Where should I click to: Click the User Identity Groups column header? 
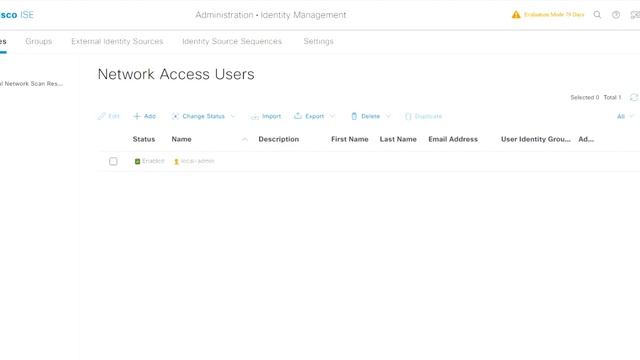tap(536, 139)
